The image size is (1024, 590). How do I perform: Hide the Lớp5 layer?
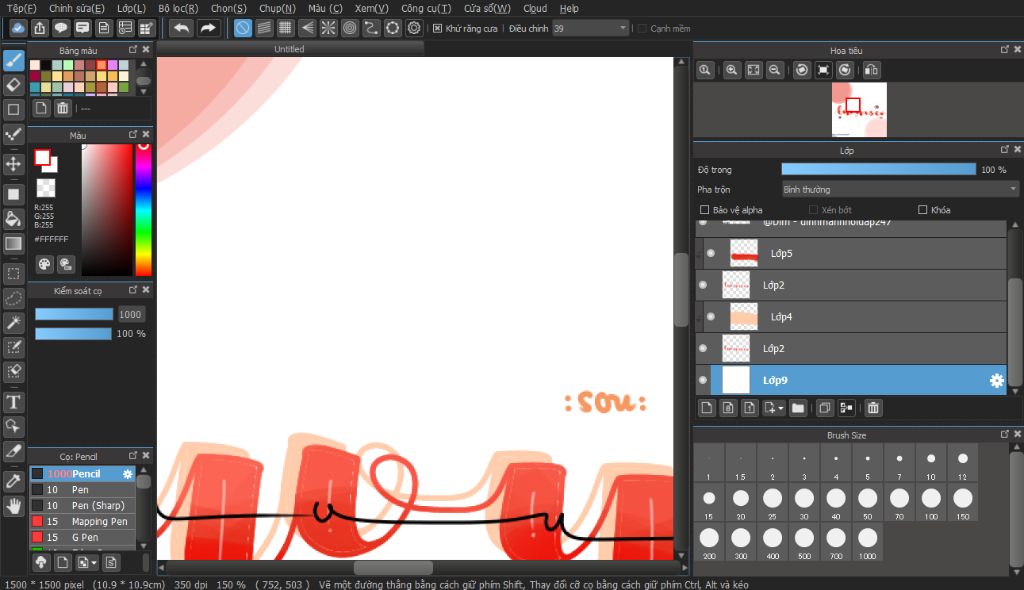(x=711, y=254)
